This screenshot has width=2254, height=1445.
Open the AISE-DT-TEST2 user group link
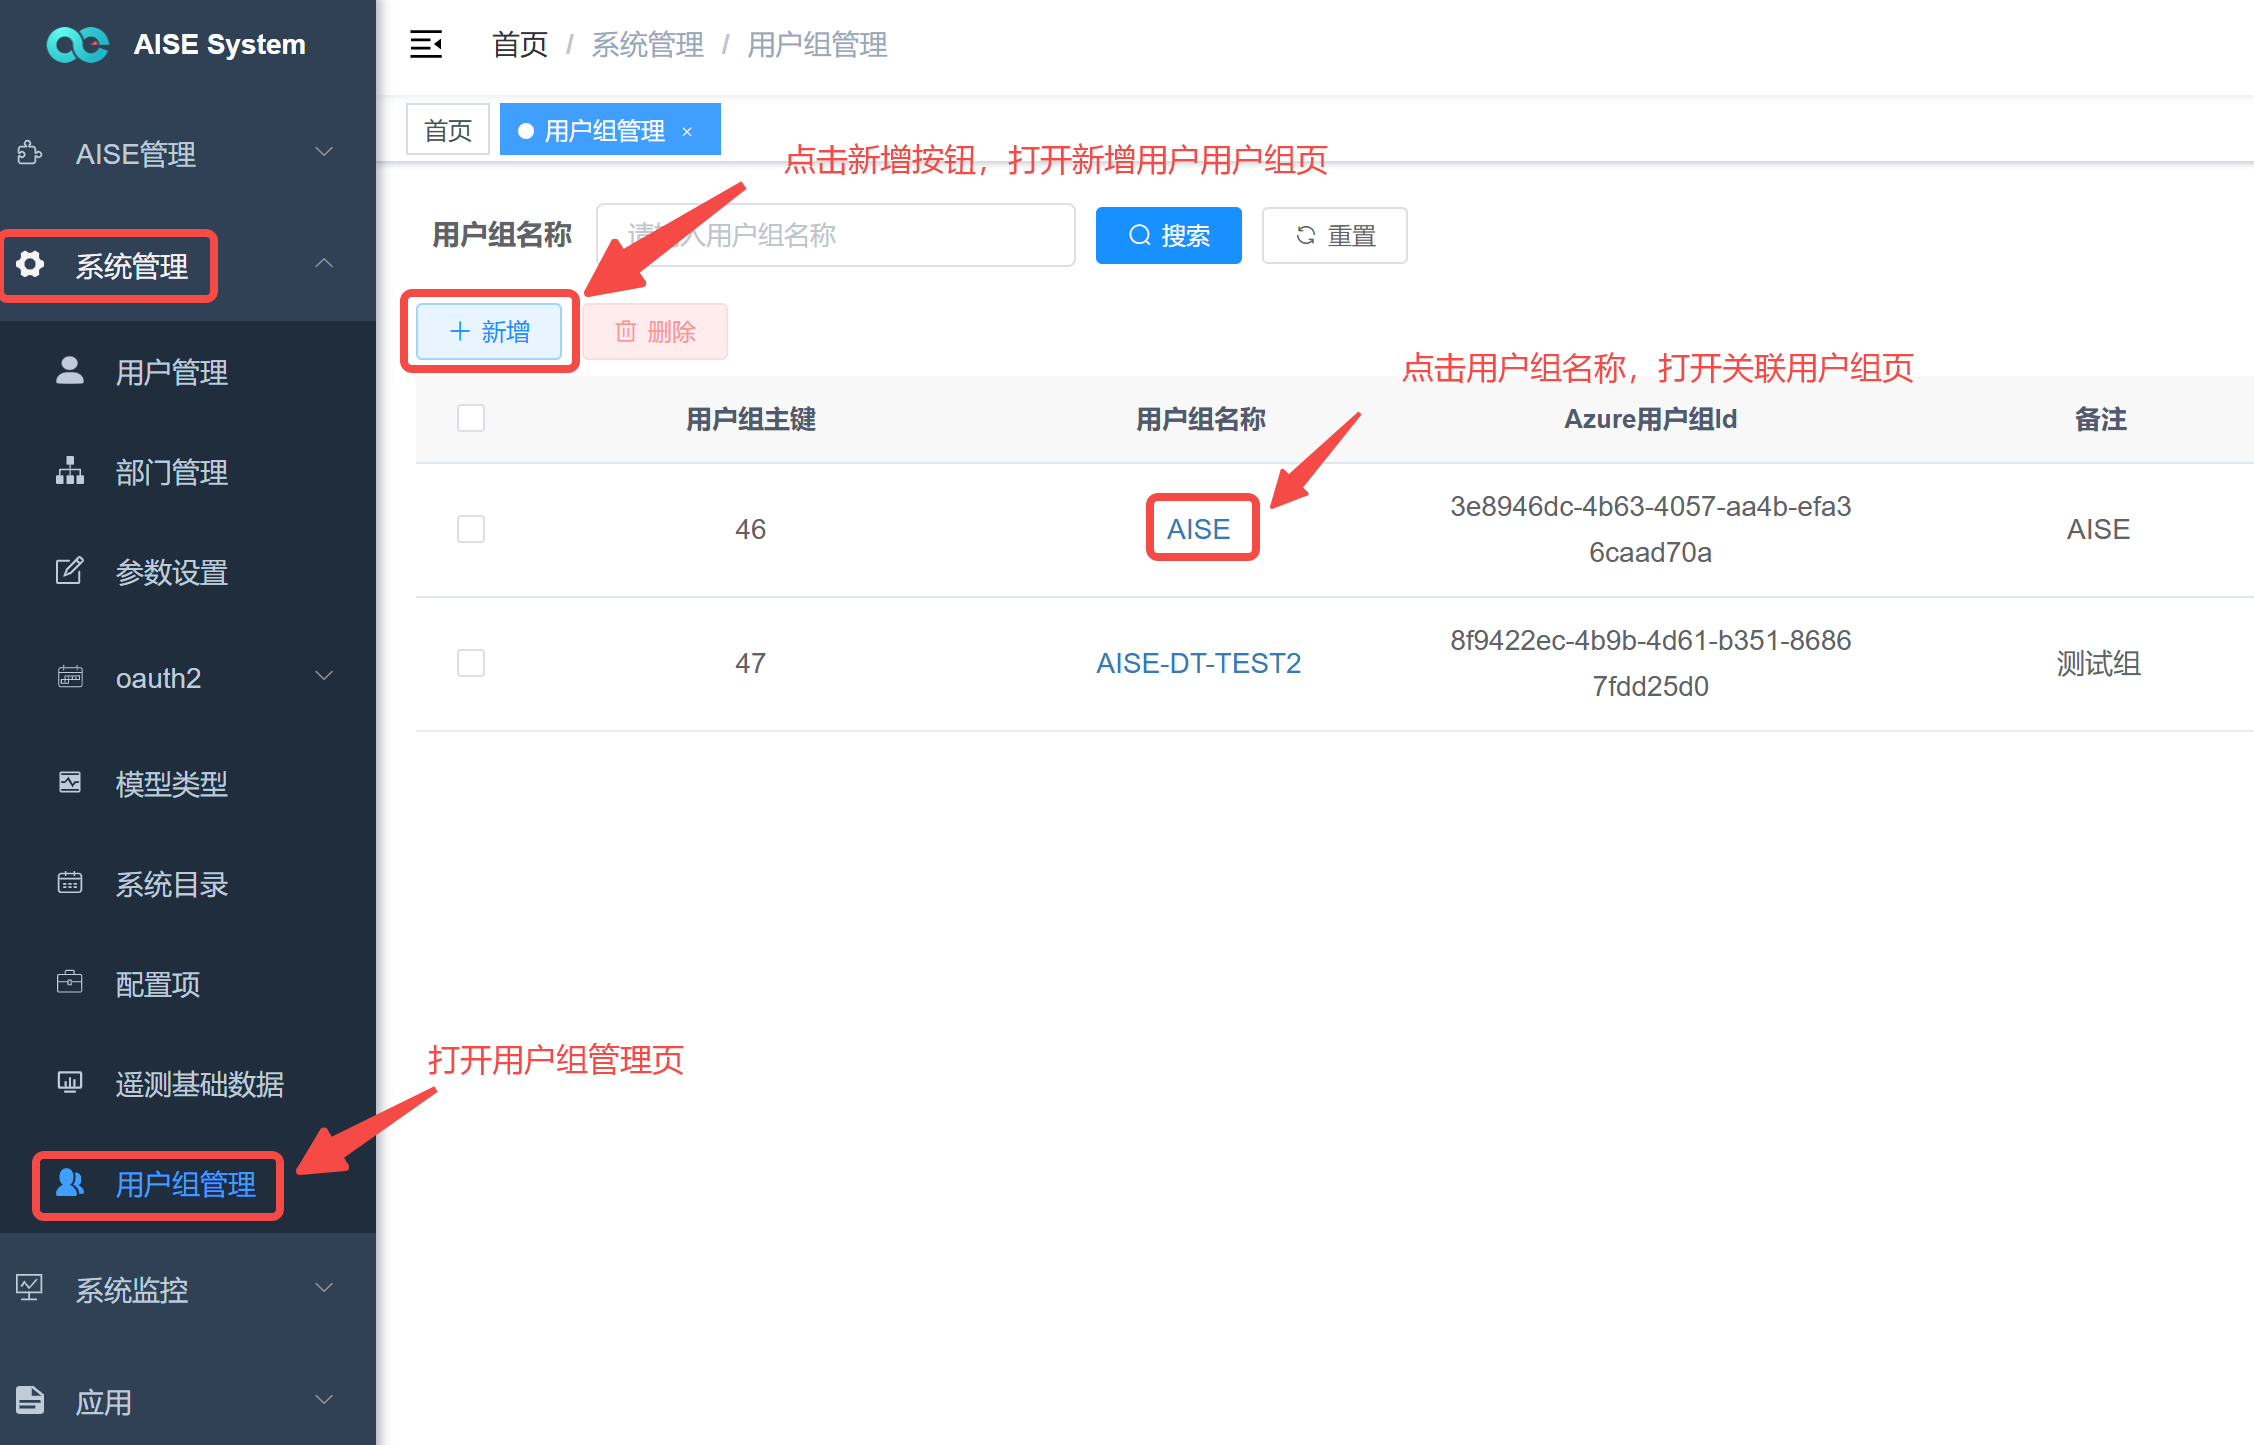click(1199, 663)
